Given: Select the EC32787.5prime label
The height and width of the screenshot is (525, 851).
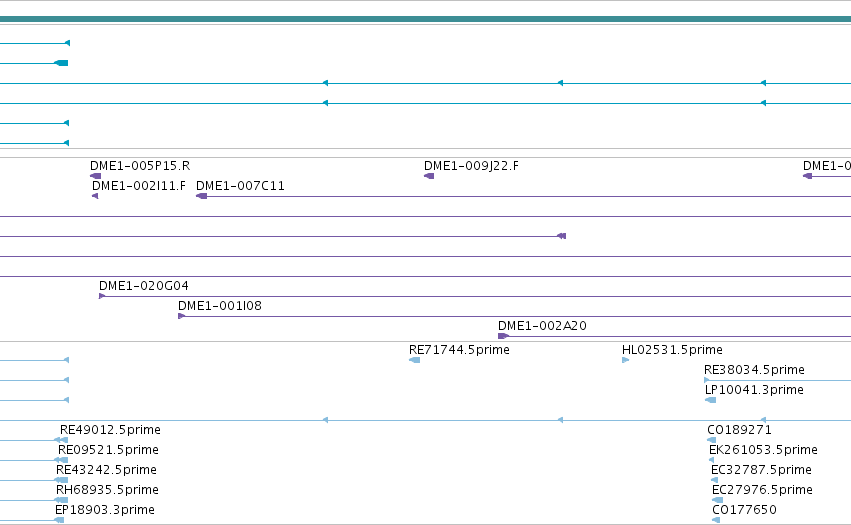Looking at the screenshot, I should coord(761,470).
